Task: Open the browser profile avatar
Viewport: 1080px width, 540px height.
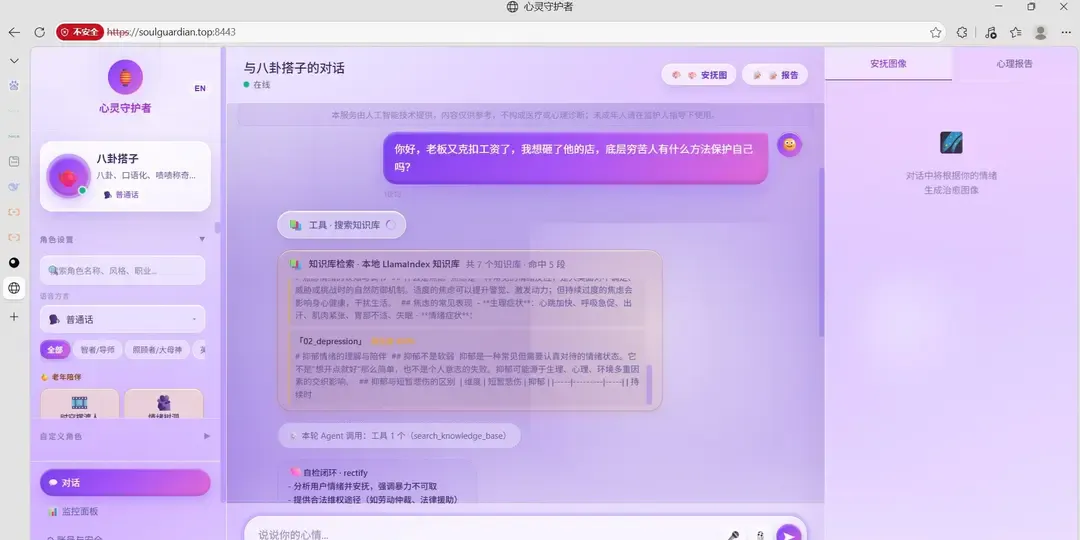Action: coord(1041,32)
